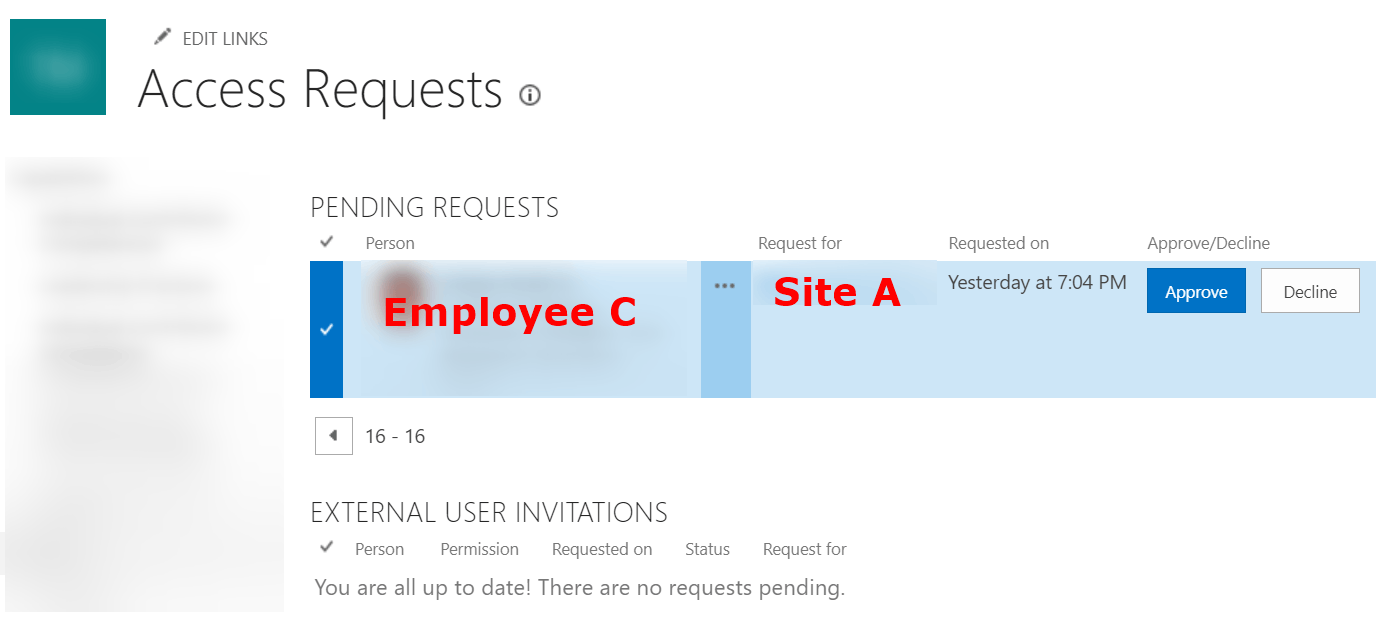Go to previous page of pending requests
Image resolution: width=1394 pixels, height=617 pixels.
[x=334, y=436]
